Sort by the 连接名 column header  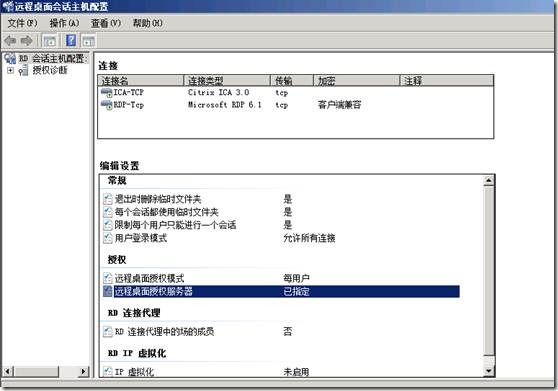click(141, 81)
